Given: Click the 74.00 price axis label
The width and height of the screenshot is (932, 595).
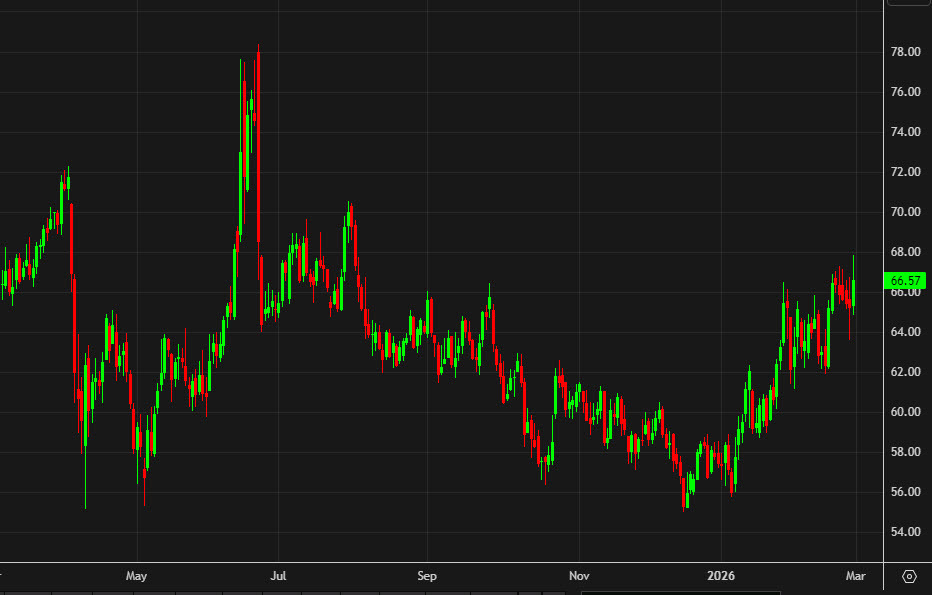Looking at the screenshot, I should point(905,132).
